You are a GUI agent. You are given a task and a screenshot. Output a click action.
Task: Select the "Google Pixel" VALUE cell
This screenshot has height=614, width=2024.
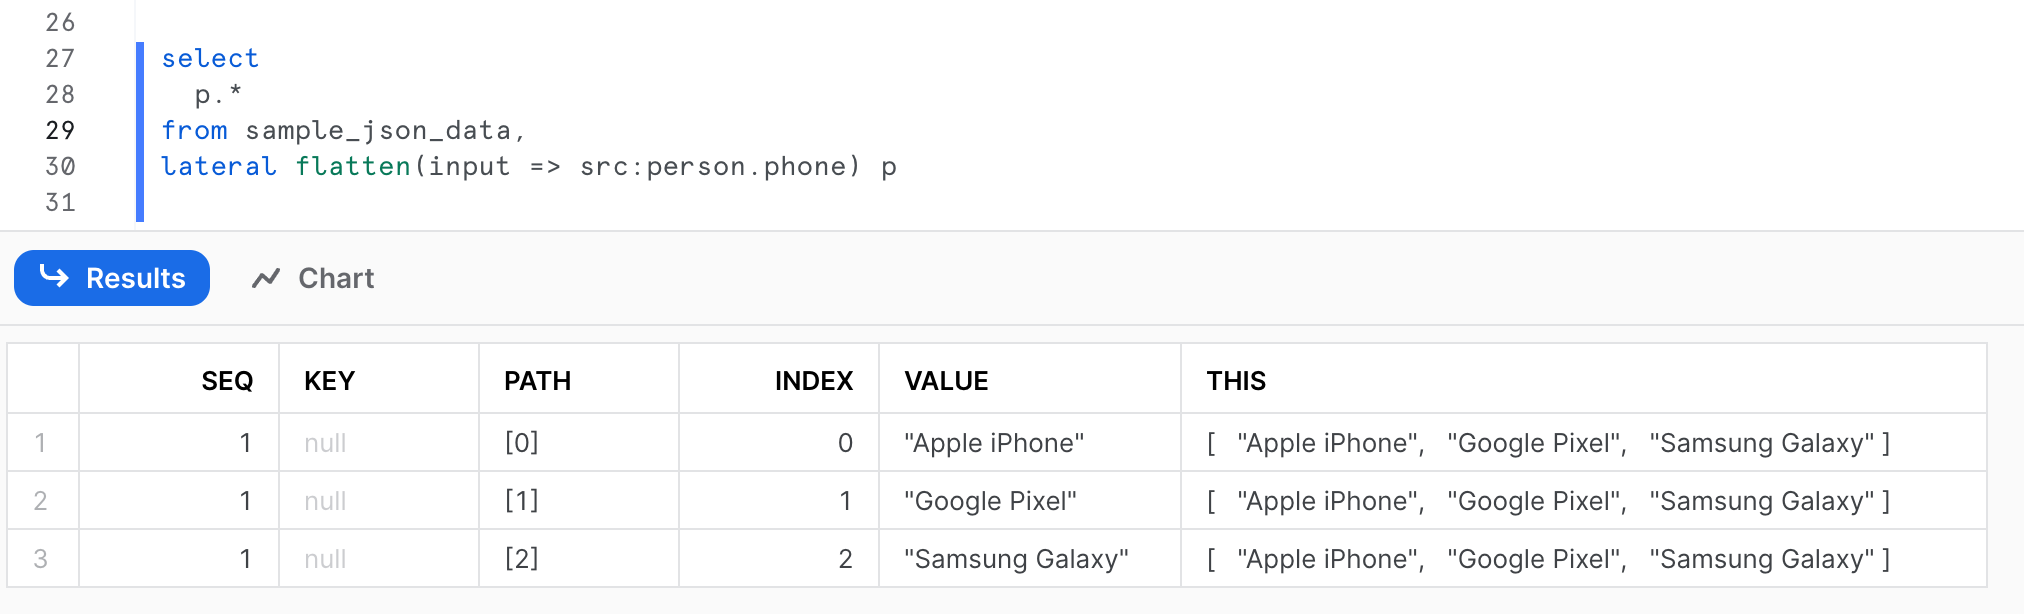coord(990,501)
